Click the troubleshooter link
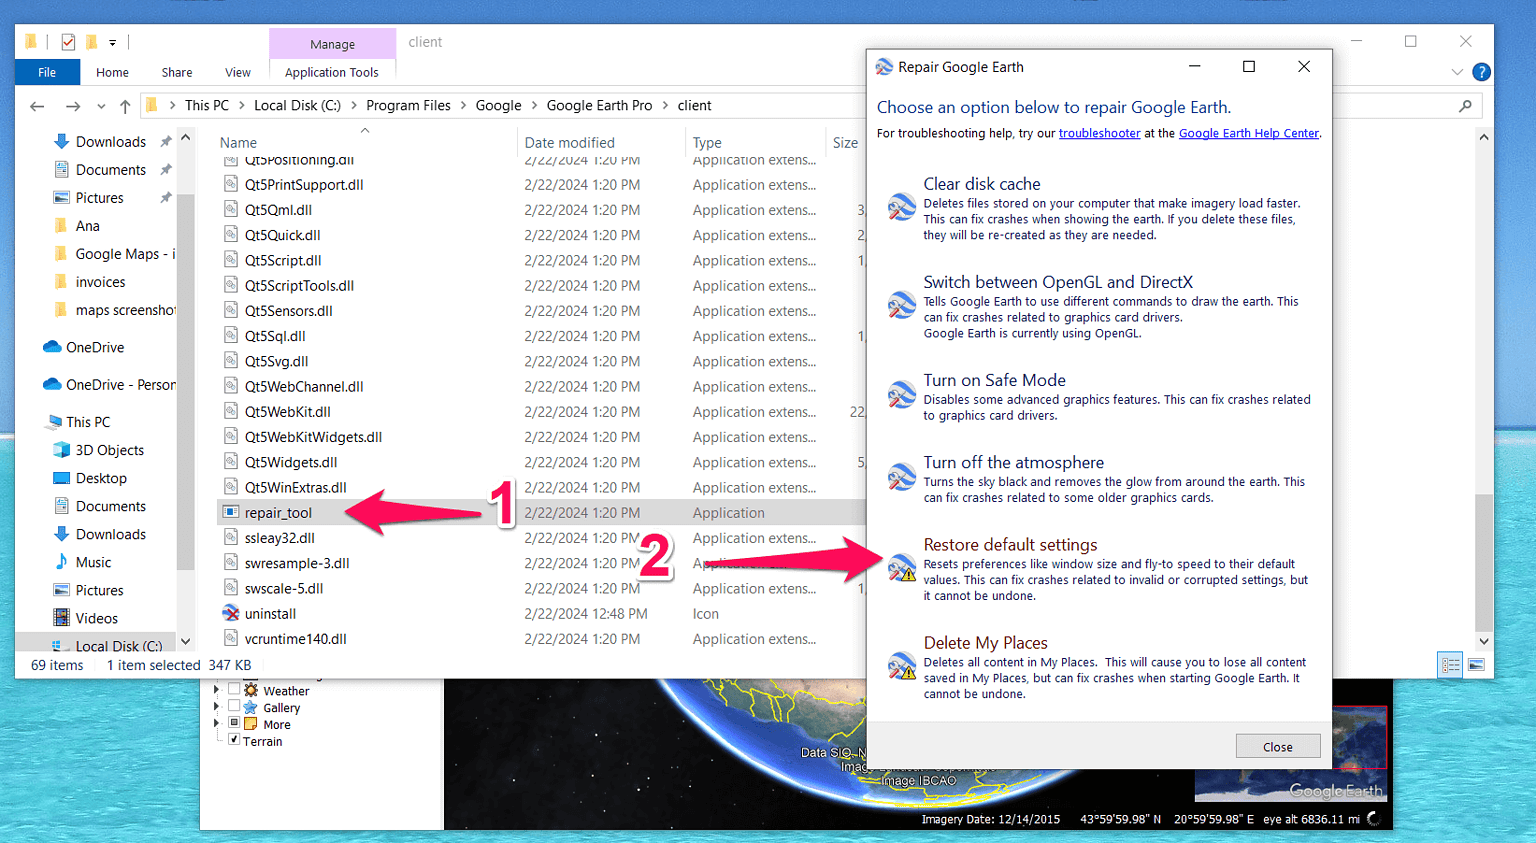This screenshot has height=843, width=1536. 1099,132
